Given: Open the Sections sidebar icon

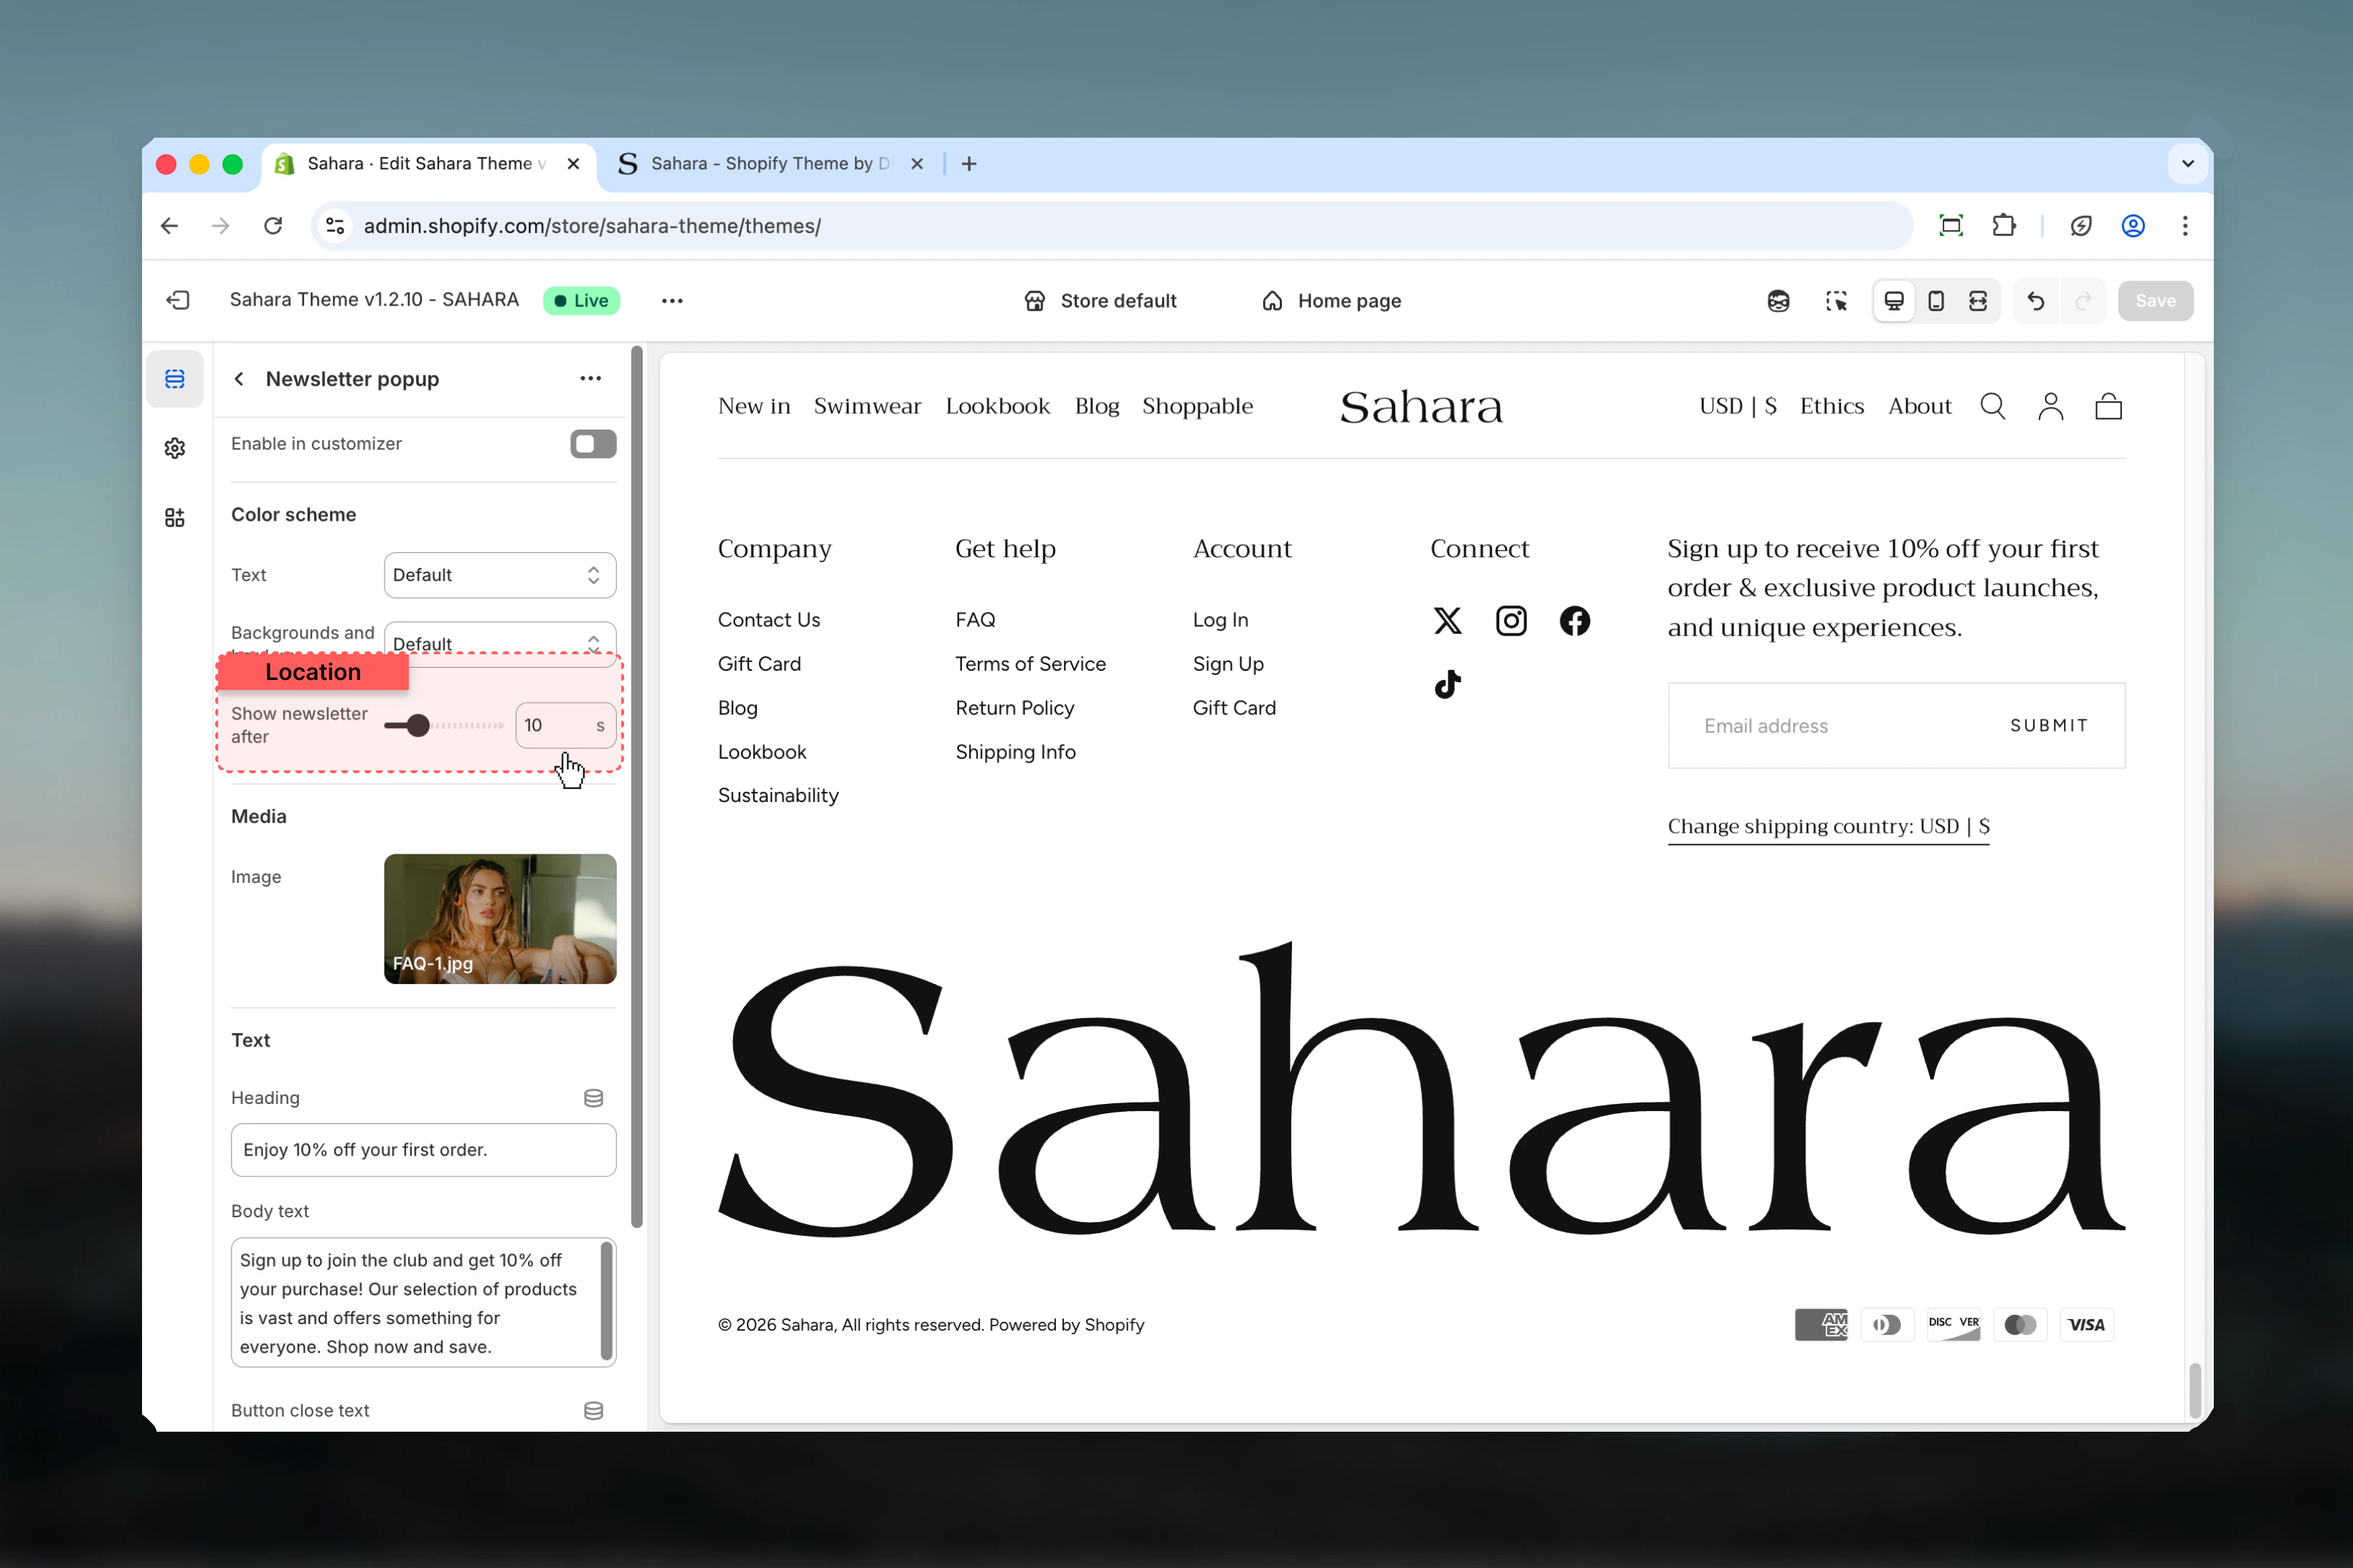Looking at the screenshot, I should (x=175, y=379).
